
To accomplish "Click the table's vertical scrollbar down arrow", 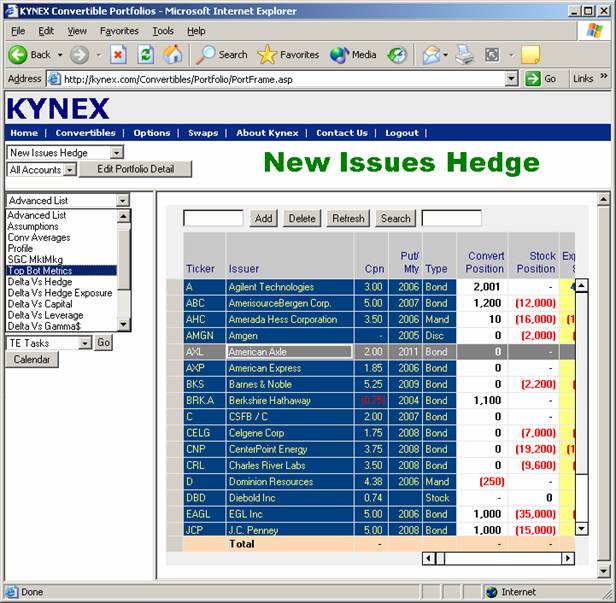I will [582, 528].
